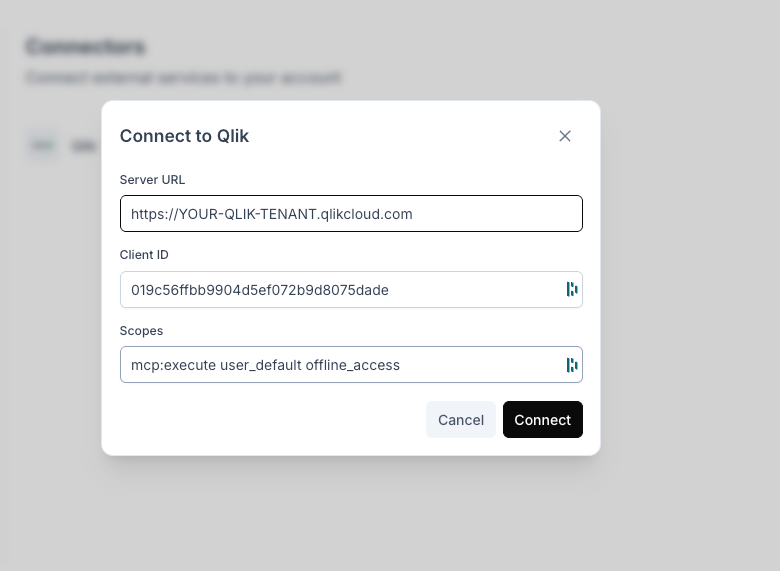Focus the Server URL input field
Screen dimensions: 780x571
pyautogui.click(x=350, y=214)
